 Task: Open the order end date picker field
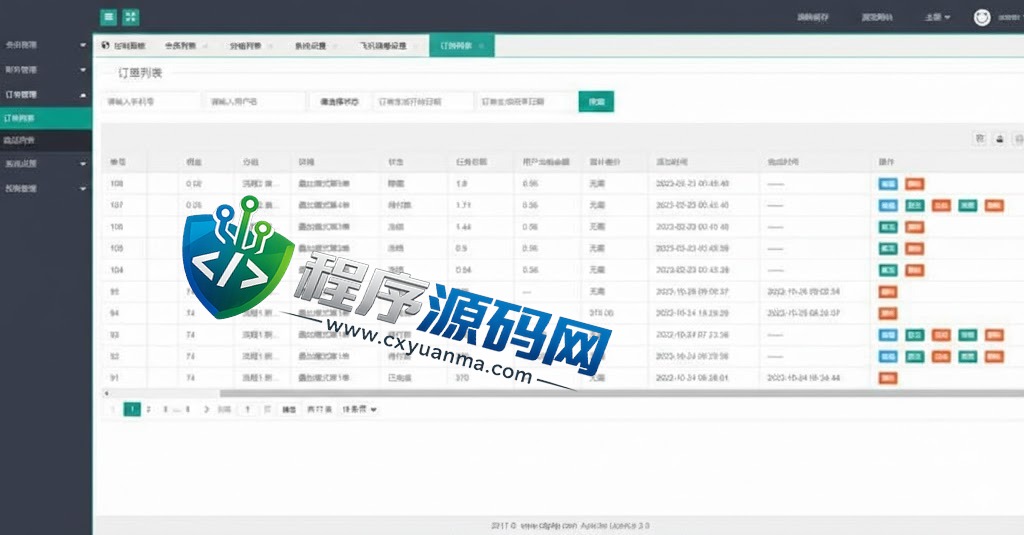526,102
